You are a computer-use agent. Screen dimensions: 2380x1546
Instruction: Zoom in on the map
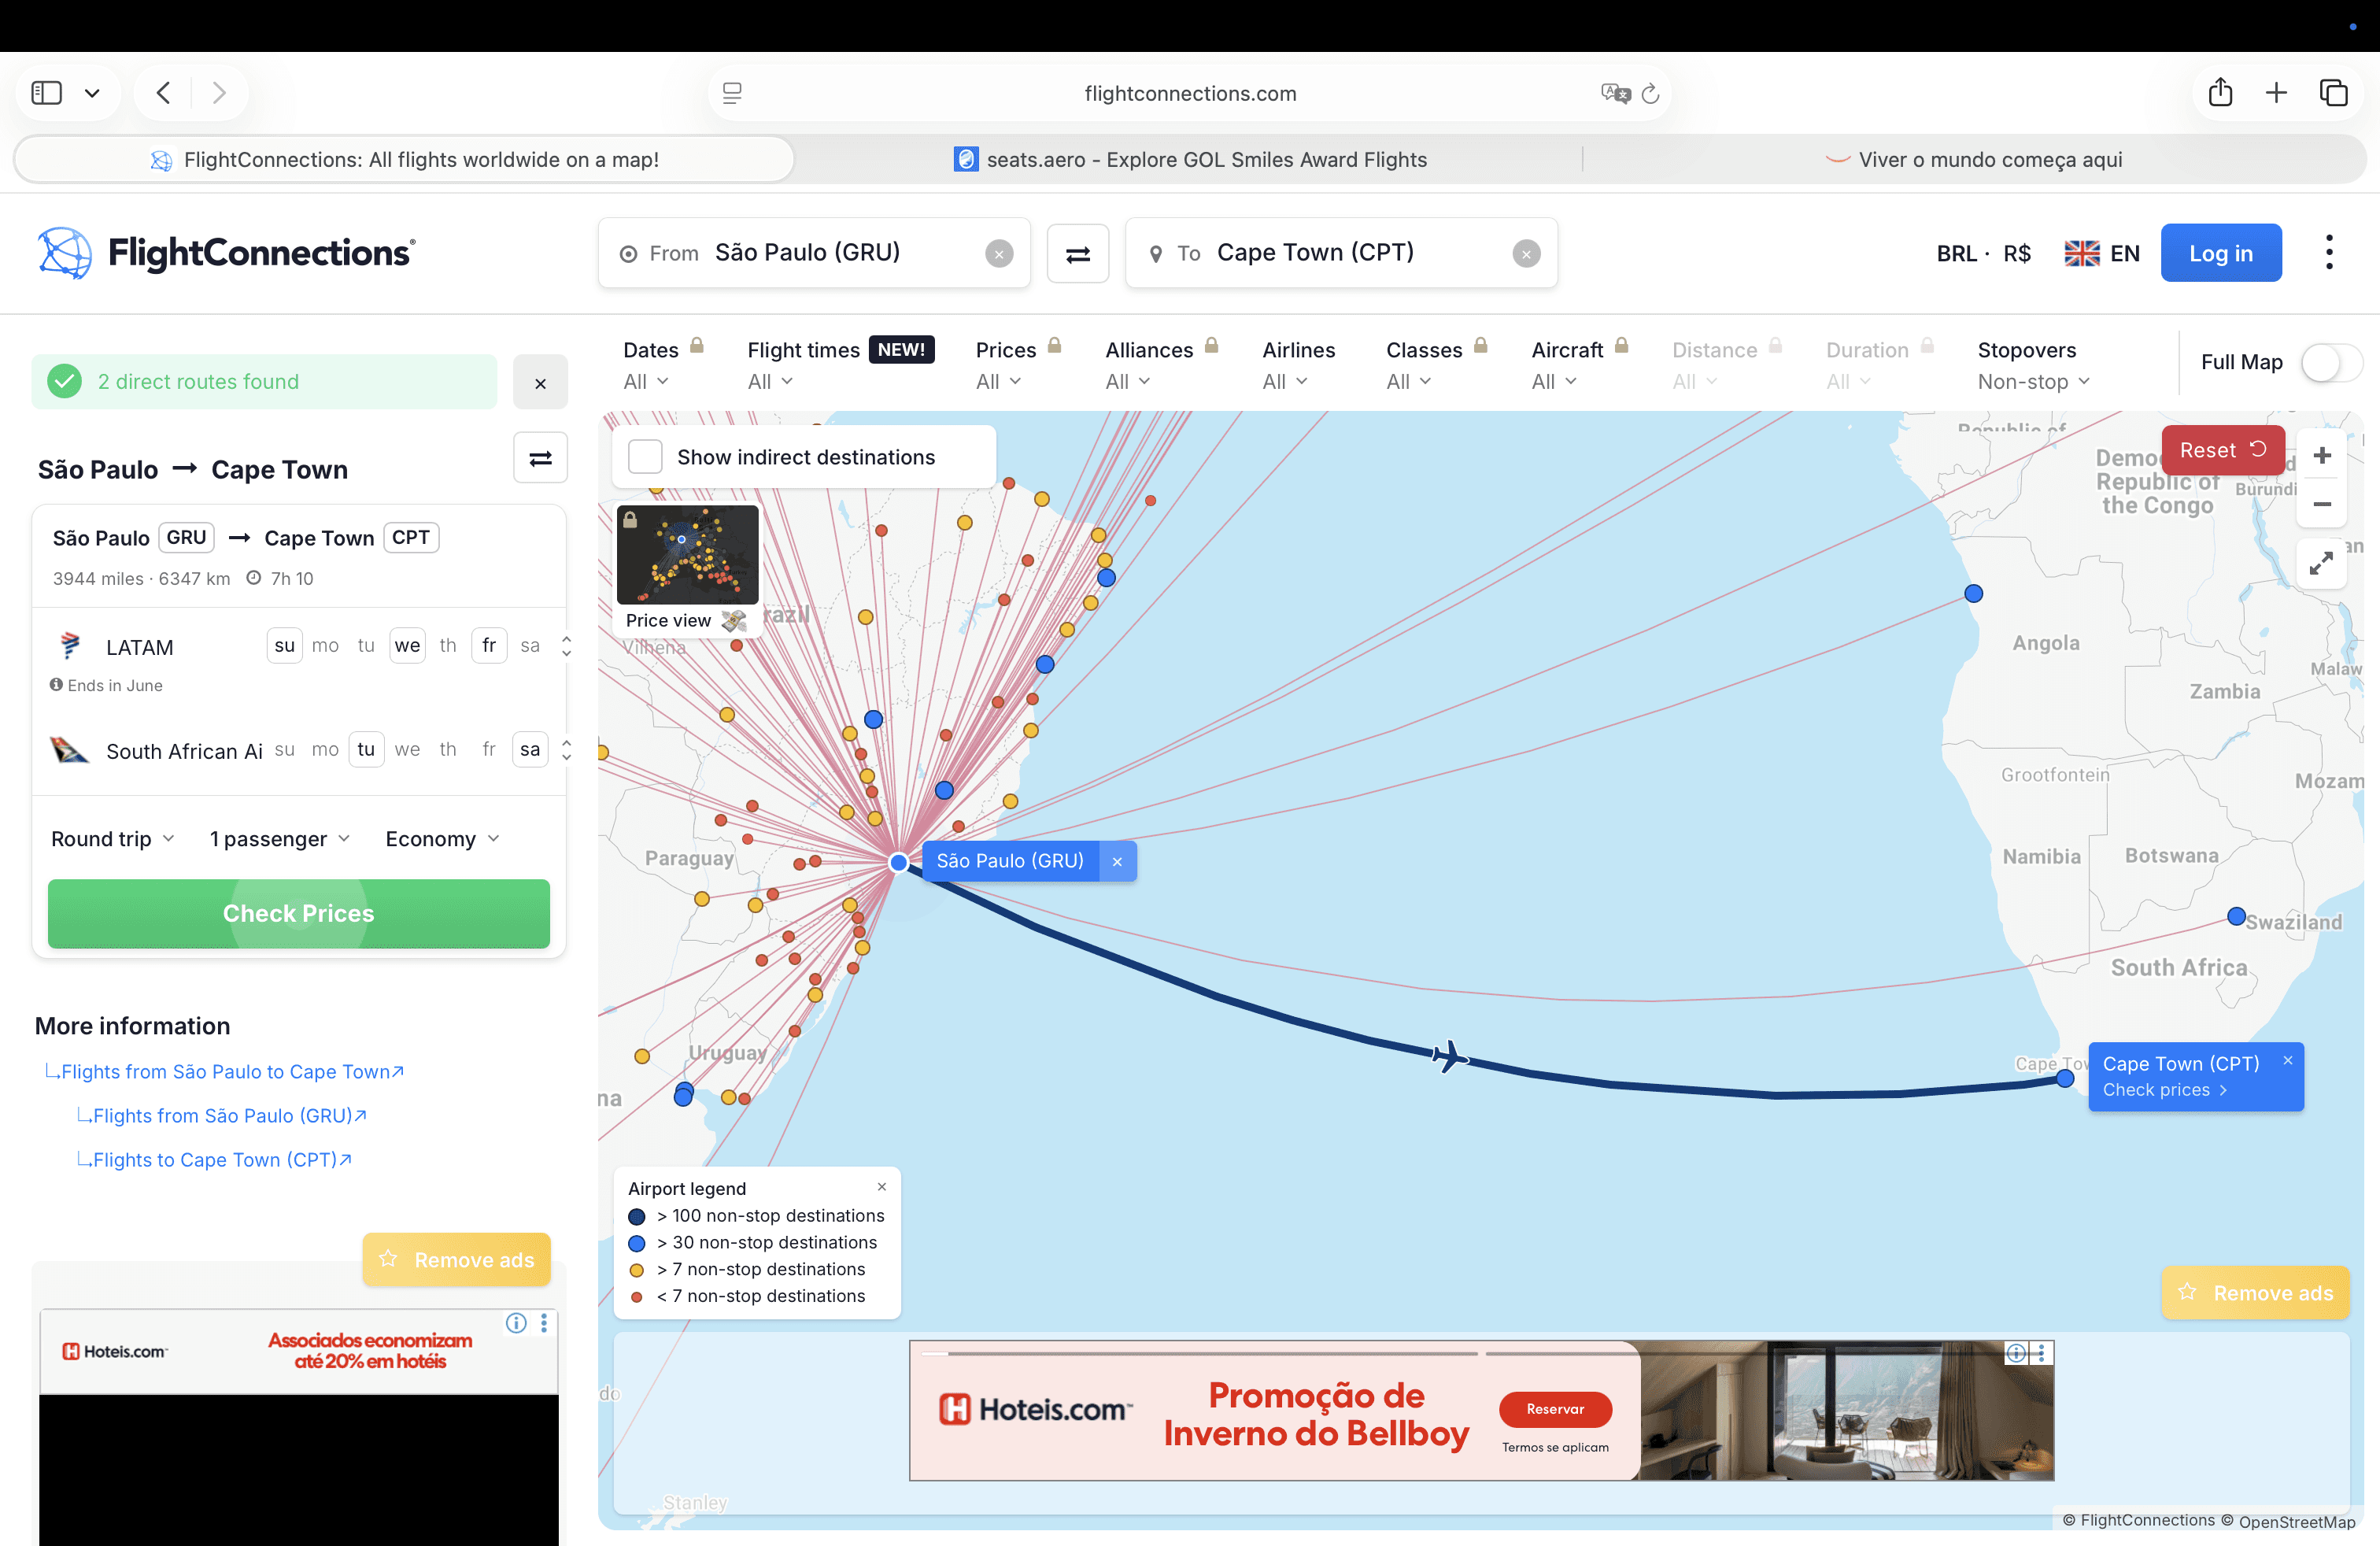(2322, 456)
